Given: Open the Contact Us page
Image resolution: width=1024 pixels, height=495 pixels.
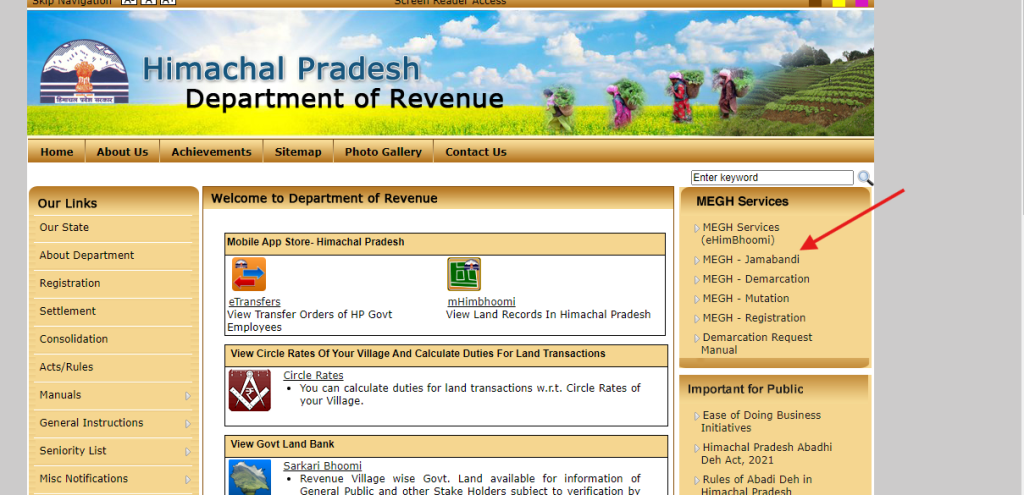Looking at the screenshot, I should coord(476,152).
